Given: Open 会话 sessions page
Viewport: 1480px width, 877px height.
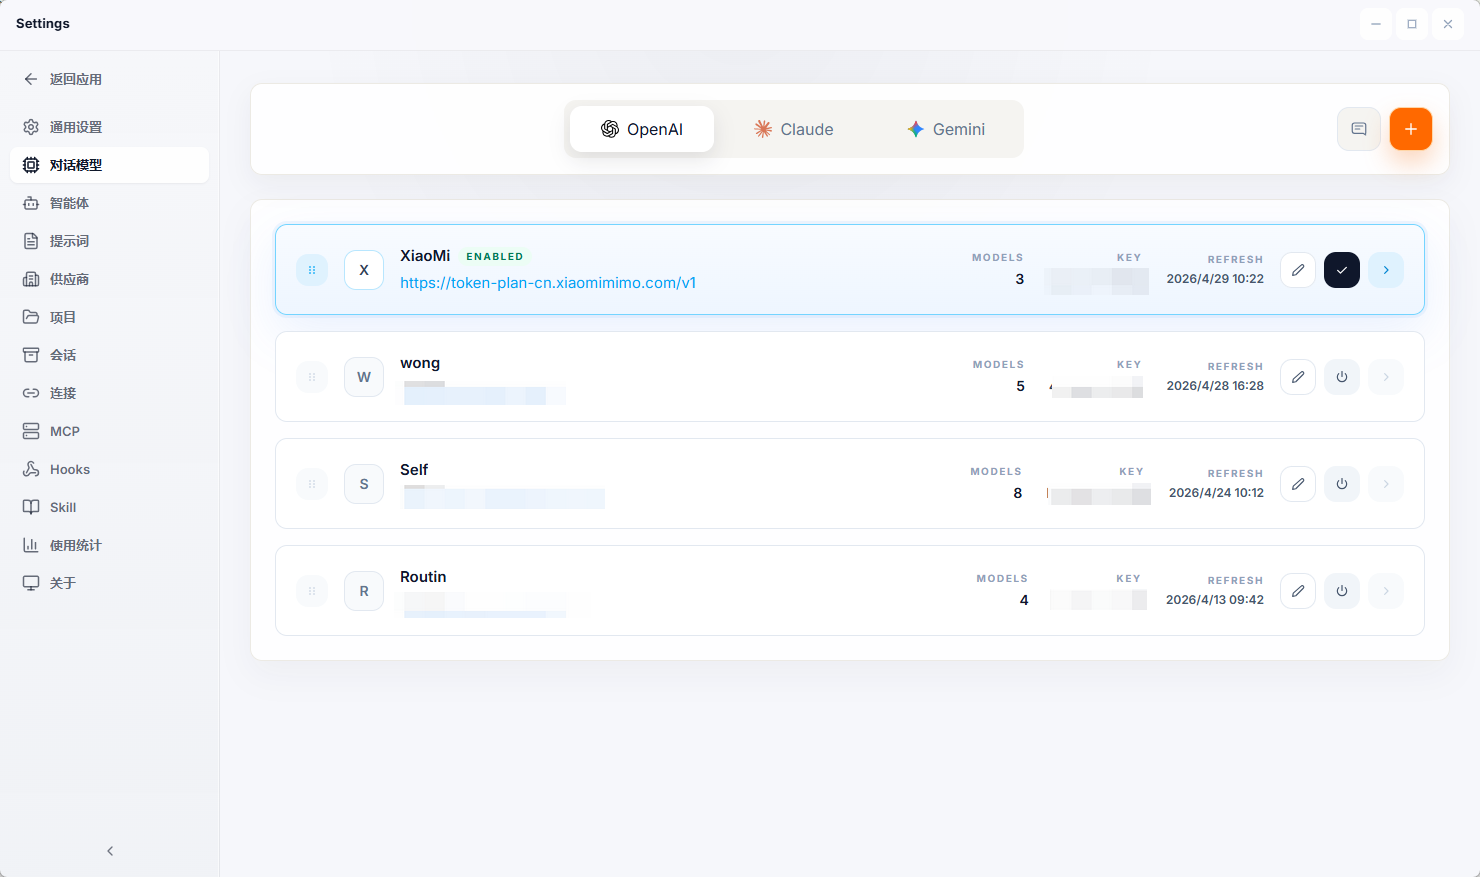Looking at the screenshot, I should 109,355.
